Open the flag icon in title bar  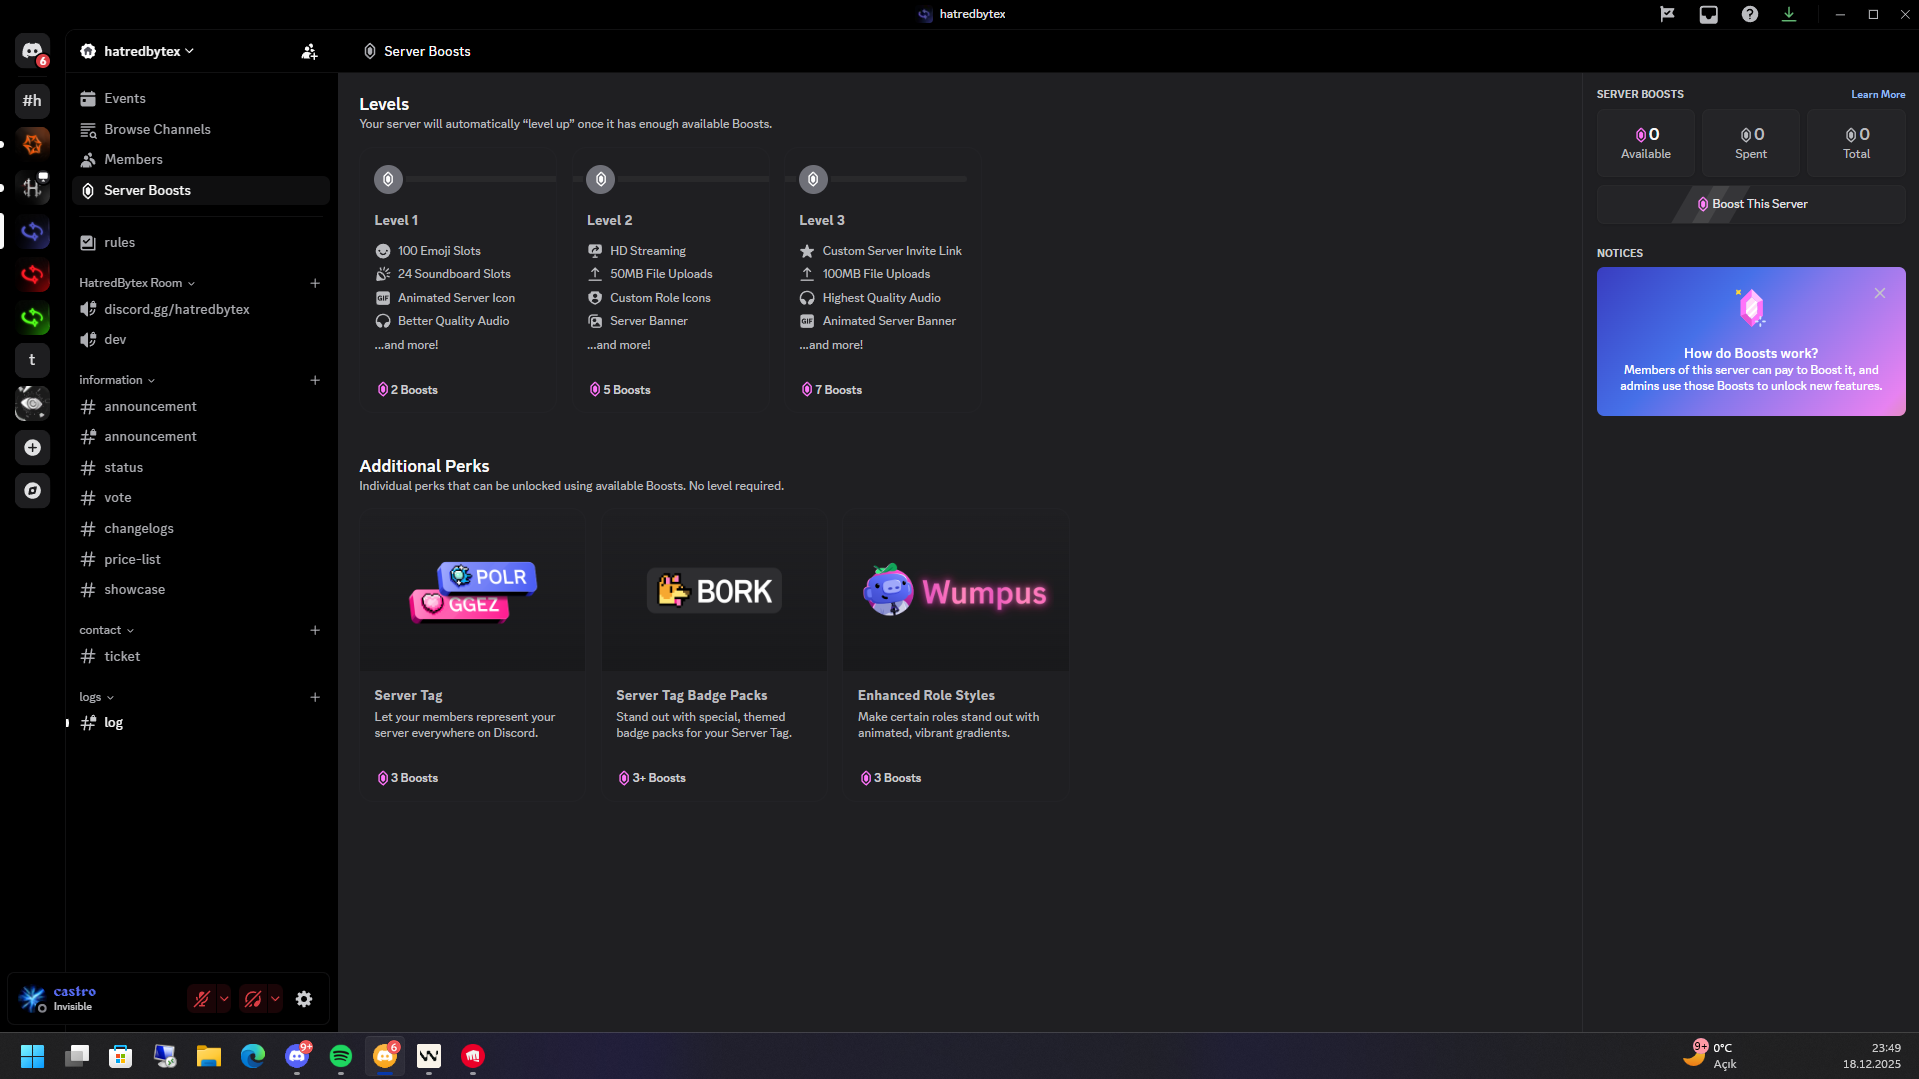click(x=1667, y=14)
